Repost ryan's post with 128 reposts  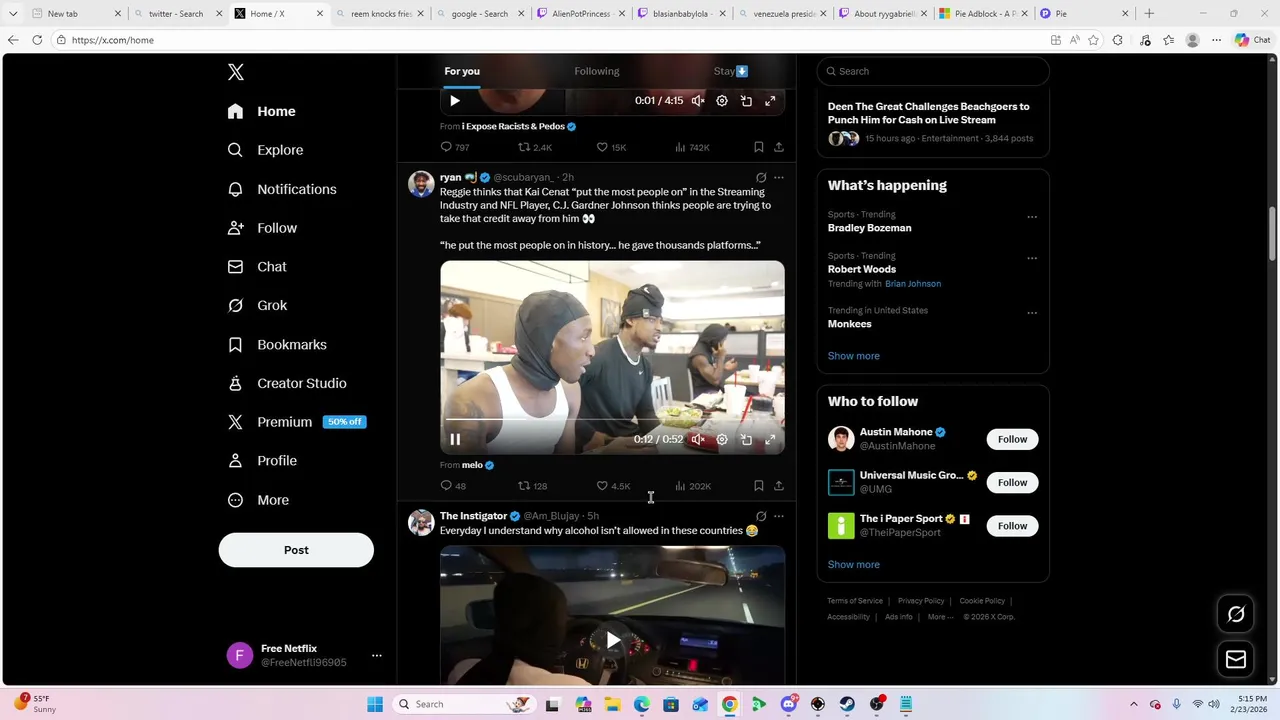click(x=532, y=486)
